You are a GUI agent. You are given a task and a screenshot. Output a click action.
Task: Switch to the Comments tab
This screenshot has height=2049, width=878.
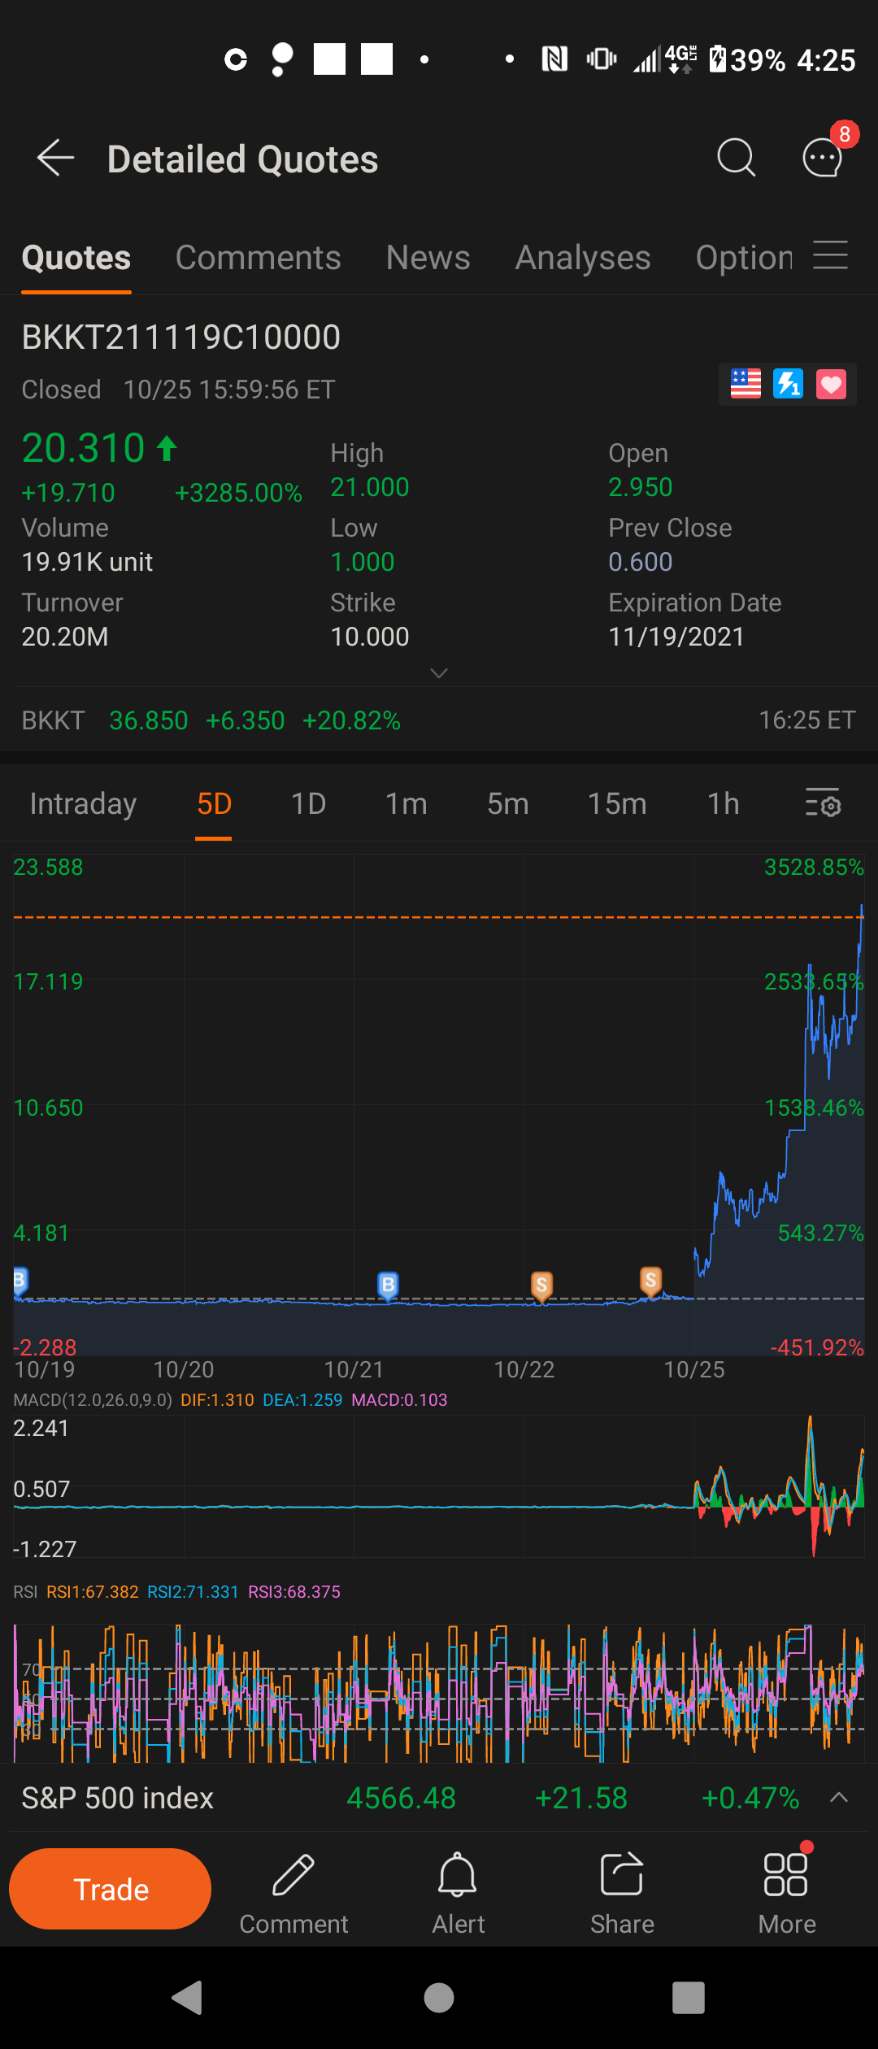pos(258,258)
